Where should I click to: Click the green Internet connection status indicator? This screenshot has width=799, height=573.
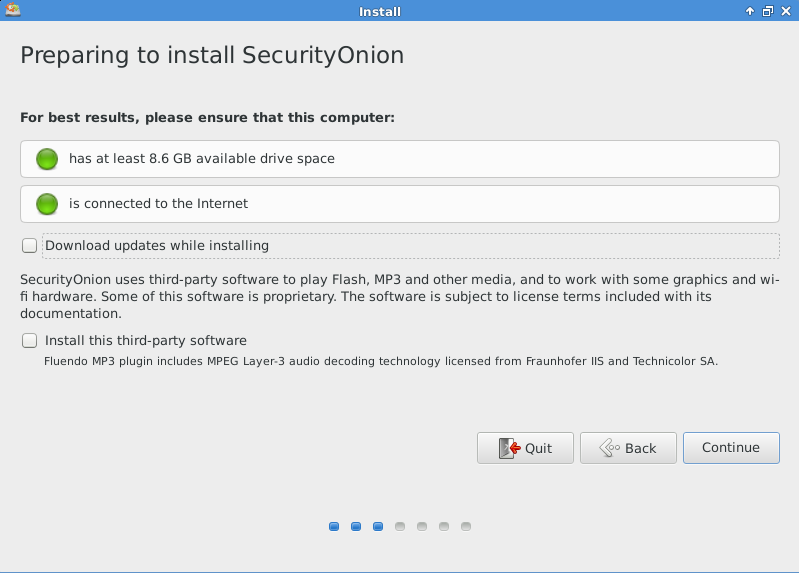(47, 204)
